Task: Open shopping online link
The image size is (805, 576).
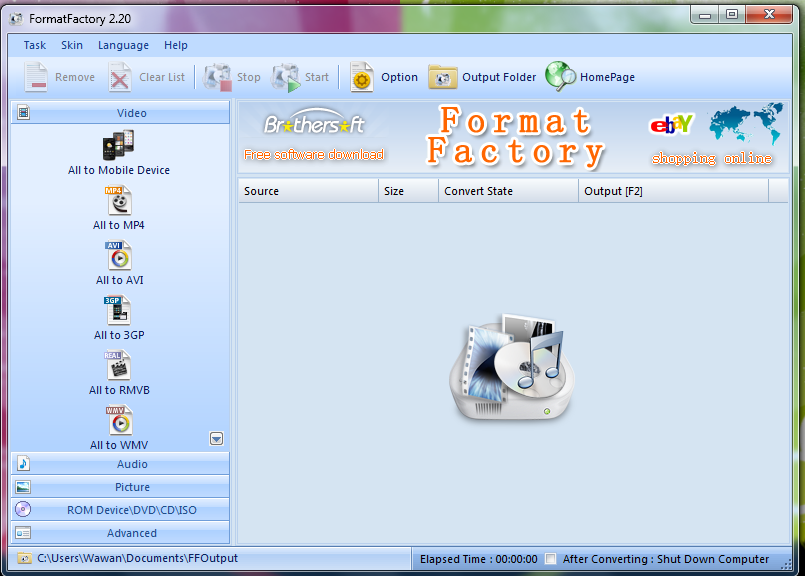Action: click(712, 159)
